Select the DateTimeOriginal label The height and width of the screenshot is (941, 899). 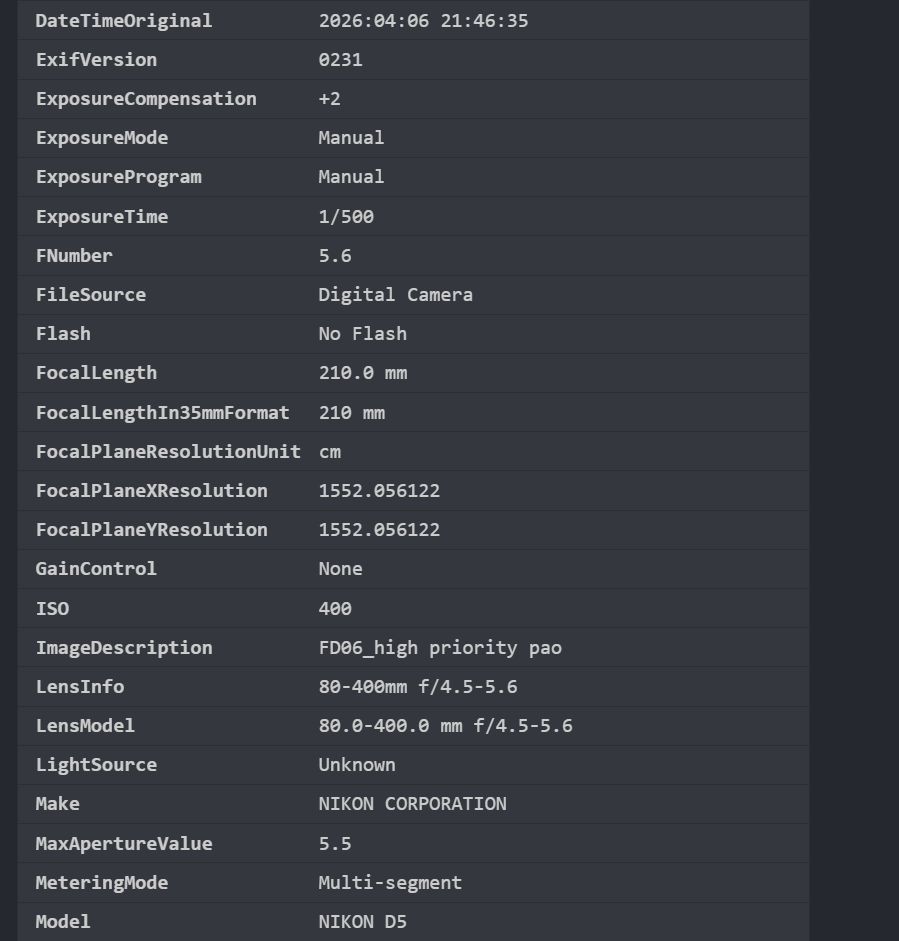click(x=124, y=21)
